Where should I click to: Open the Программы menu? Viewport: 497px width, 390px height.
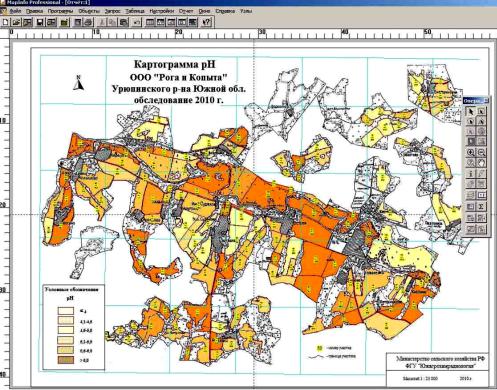pyautogui.click(x=60, y=11)
